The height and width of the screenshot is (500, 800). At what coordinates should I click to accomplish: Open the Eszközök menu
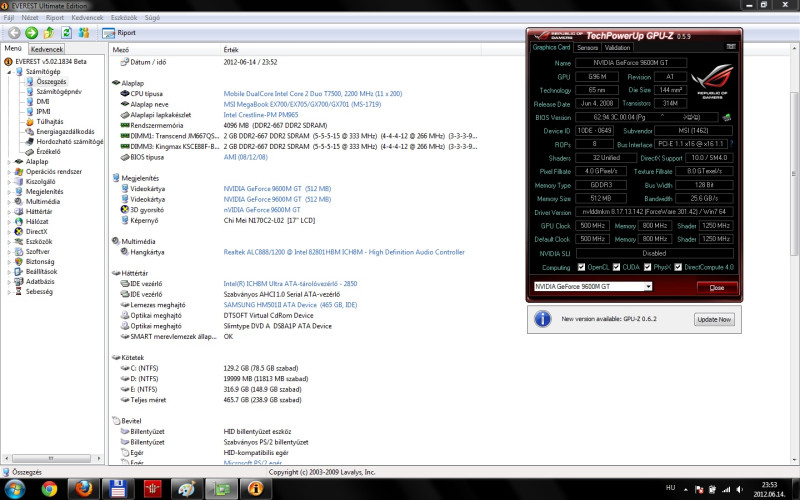point(124,17)
